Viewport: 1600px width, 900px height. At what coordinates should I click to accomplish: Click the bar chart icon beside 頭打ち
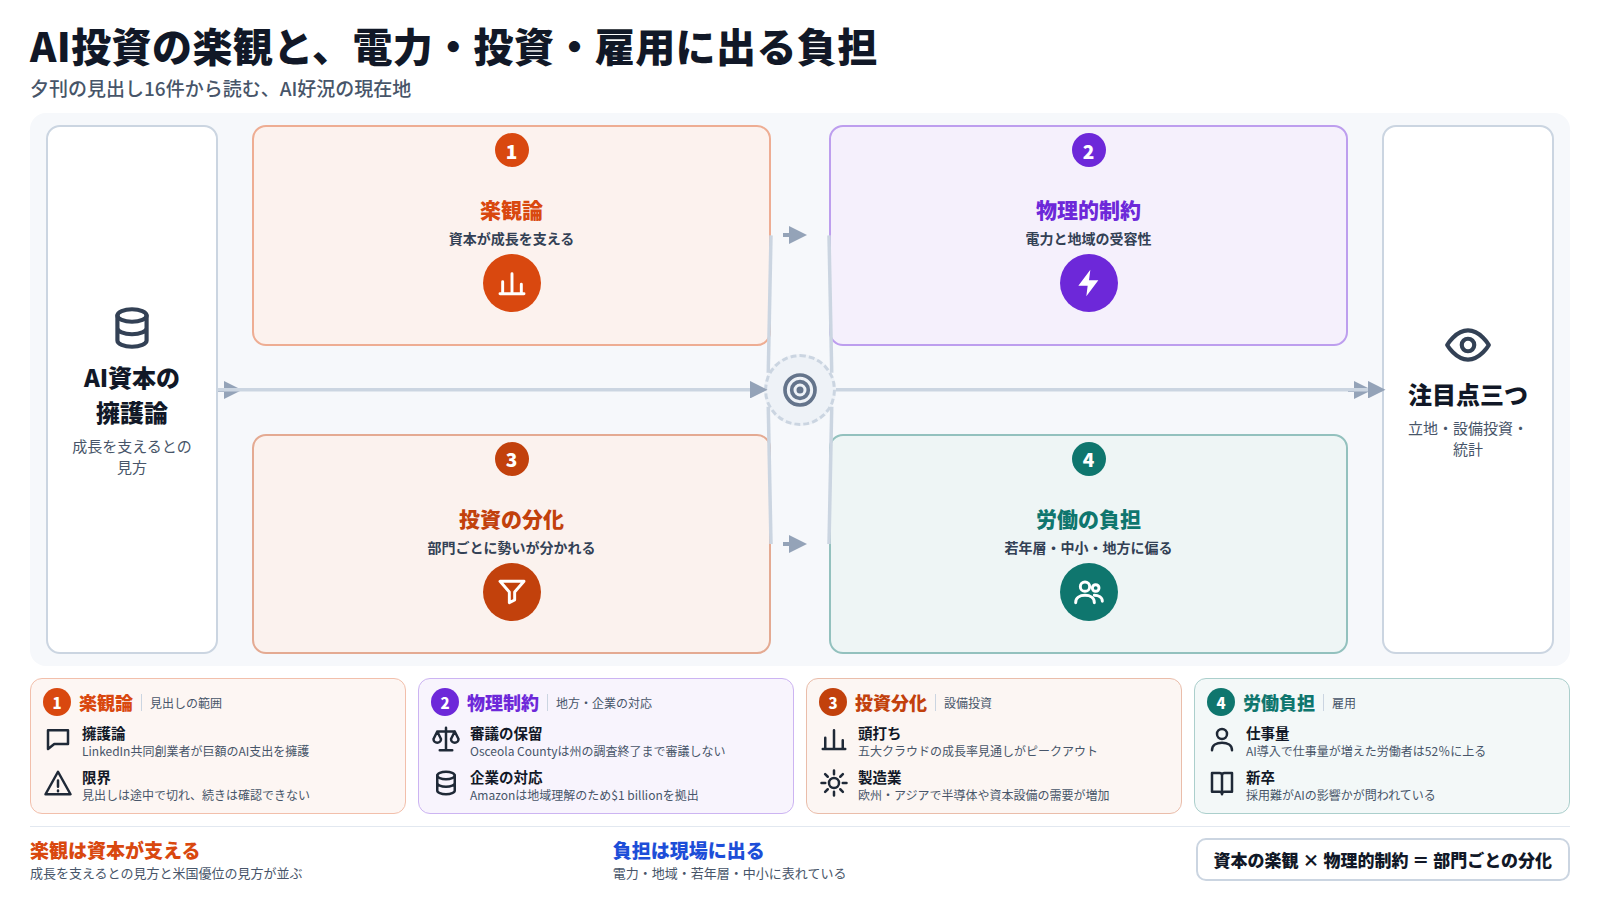click(834, 740)
